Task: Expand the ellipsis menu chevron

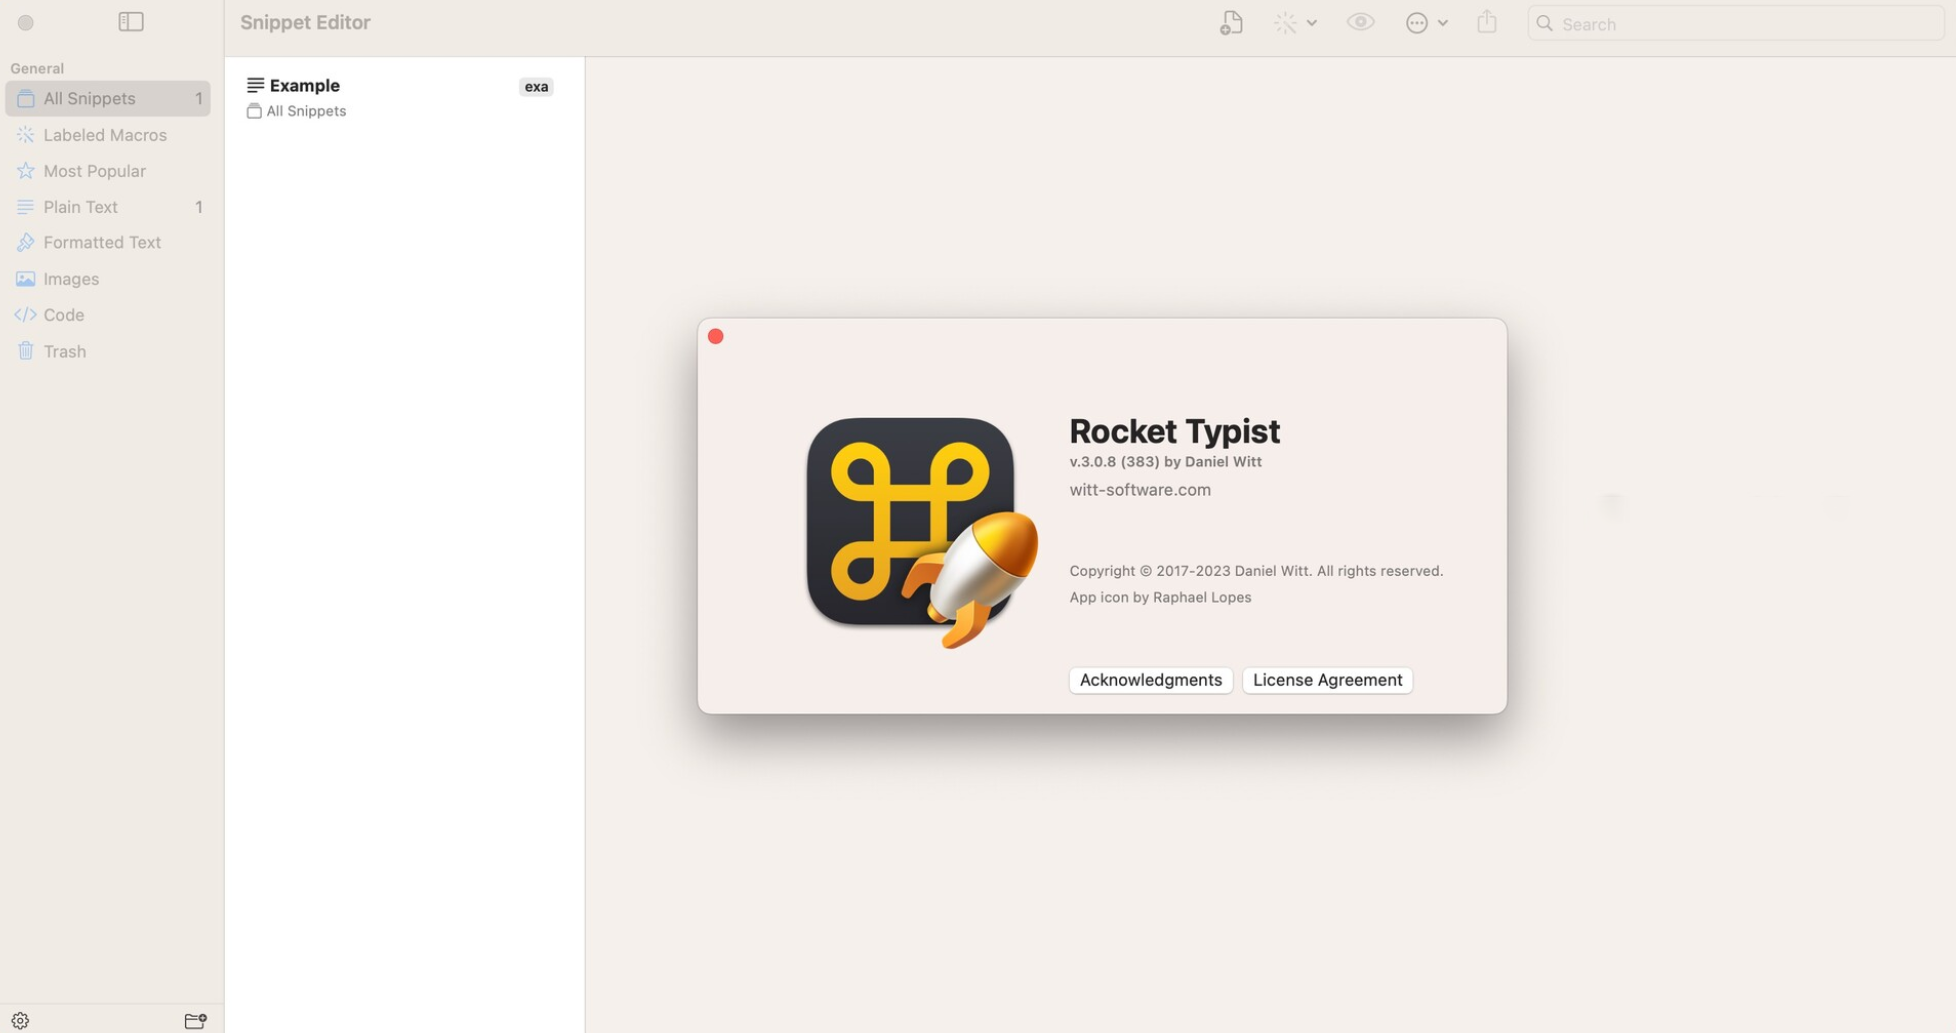Action: click(1442, 23)
